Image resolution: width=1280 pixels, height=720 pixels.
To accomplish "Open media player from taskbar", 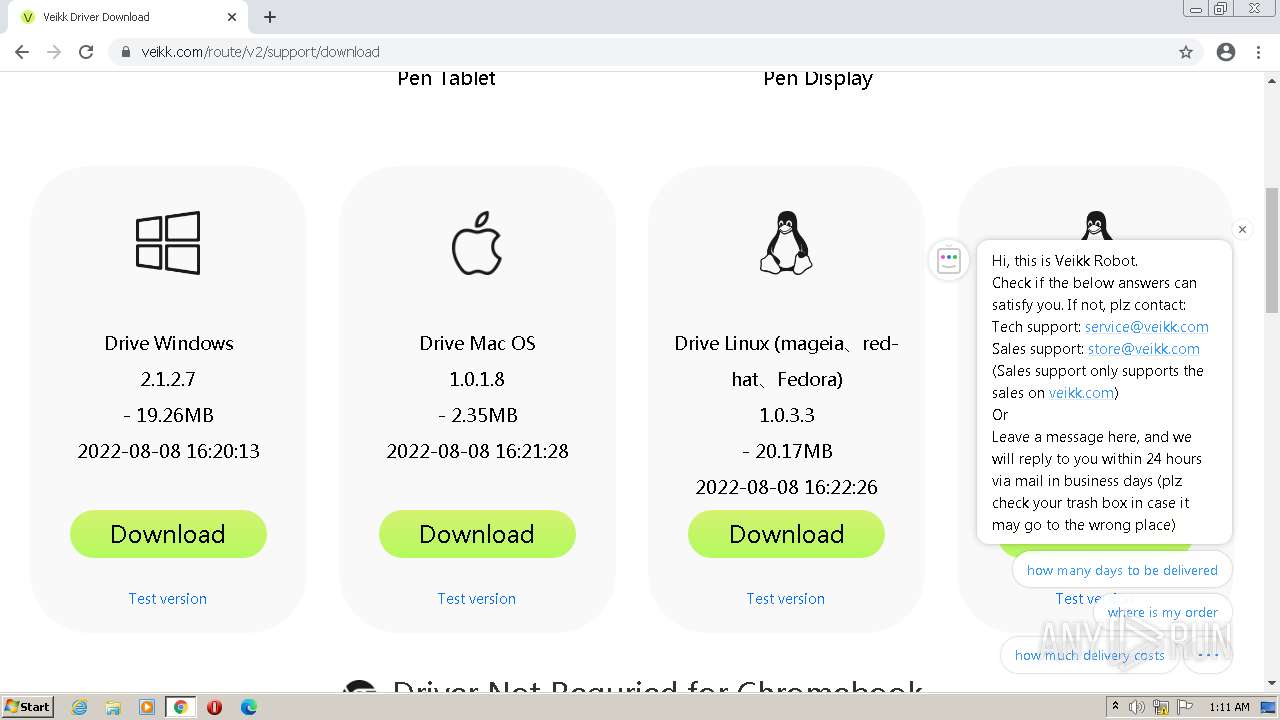I will coord(147,707).
